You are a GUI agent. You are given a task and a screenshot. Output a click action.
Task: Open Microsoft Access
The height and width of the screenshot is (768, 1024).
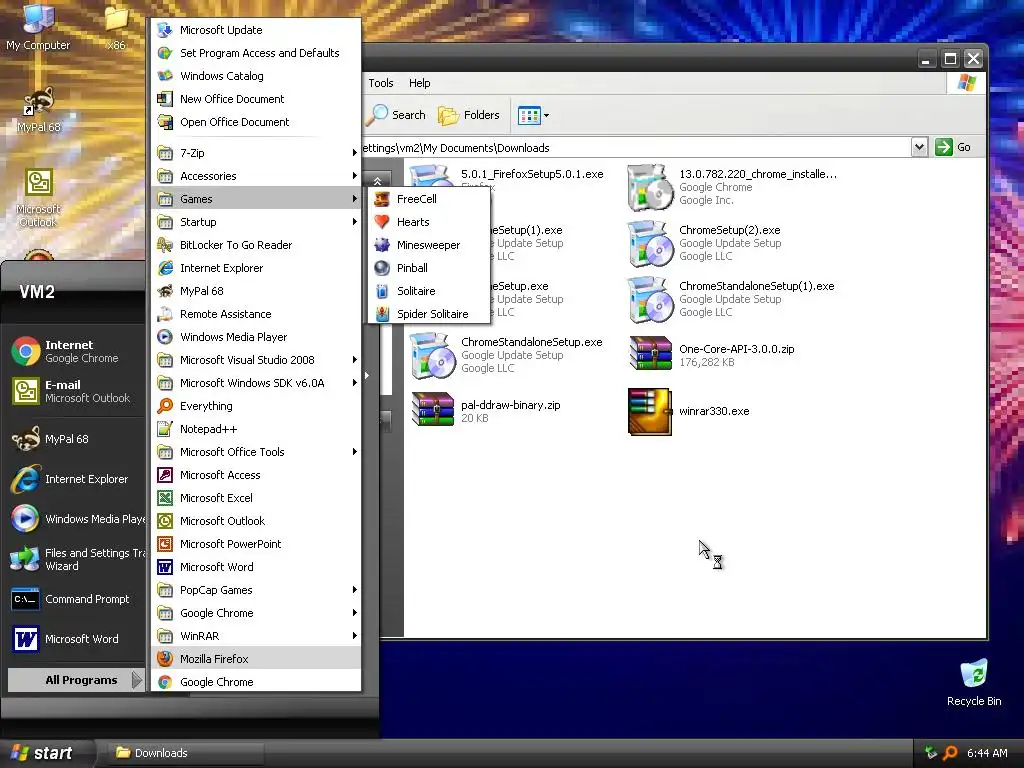256,475
